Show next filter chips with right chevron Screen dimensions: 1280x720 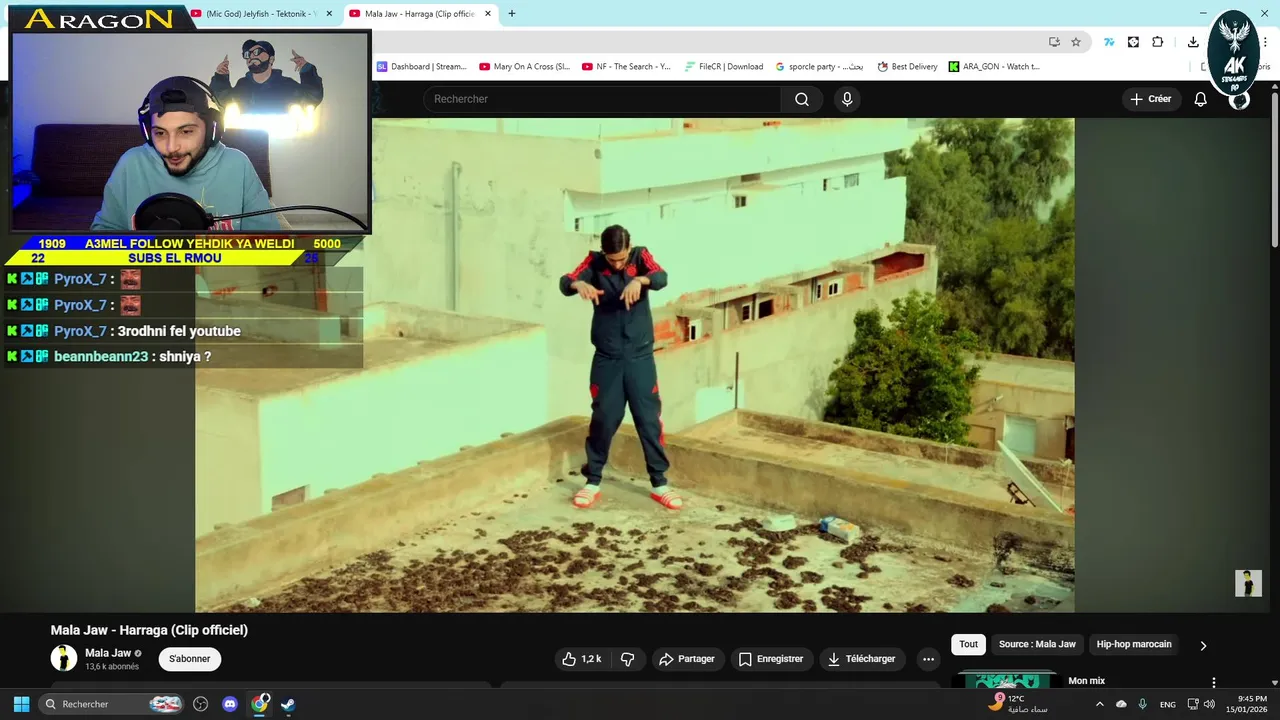click(1203, 645)
